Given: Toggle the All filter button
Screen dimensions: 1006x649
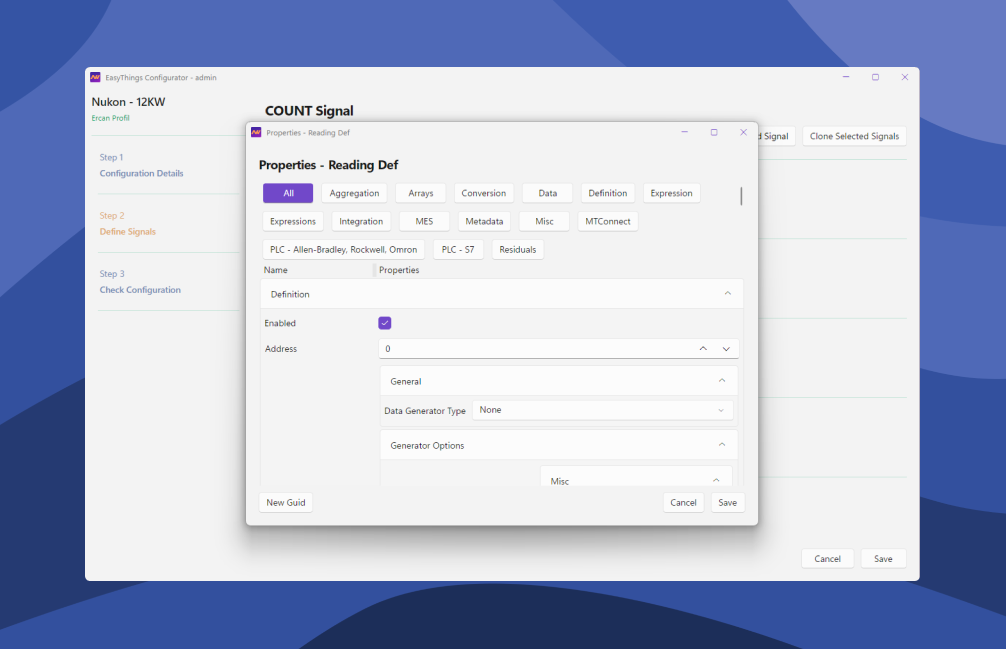Looking at the screenshot, I should 288,193.
